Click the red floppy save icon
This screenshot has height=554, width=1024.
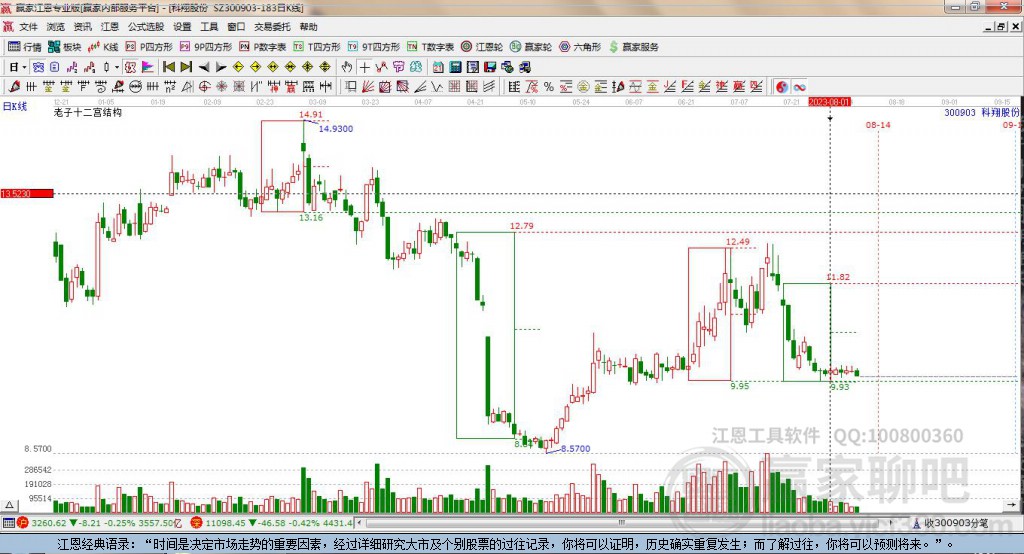[x=490, y=67]
